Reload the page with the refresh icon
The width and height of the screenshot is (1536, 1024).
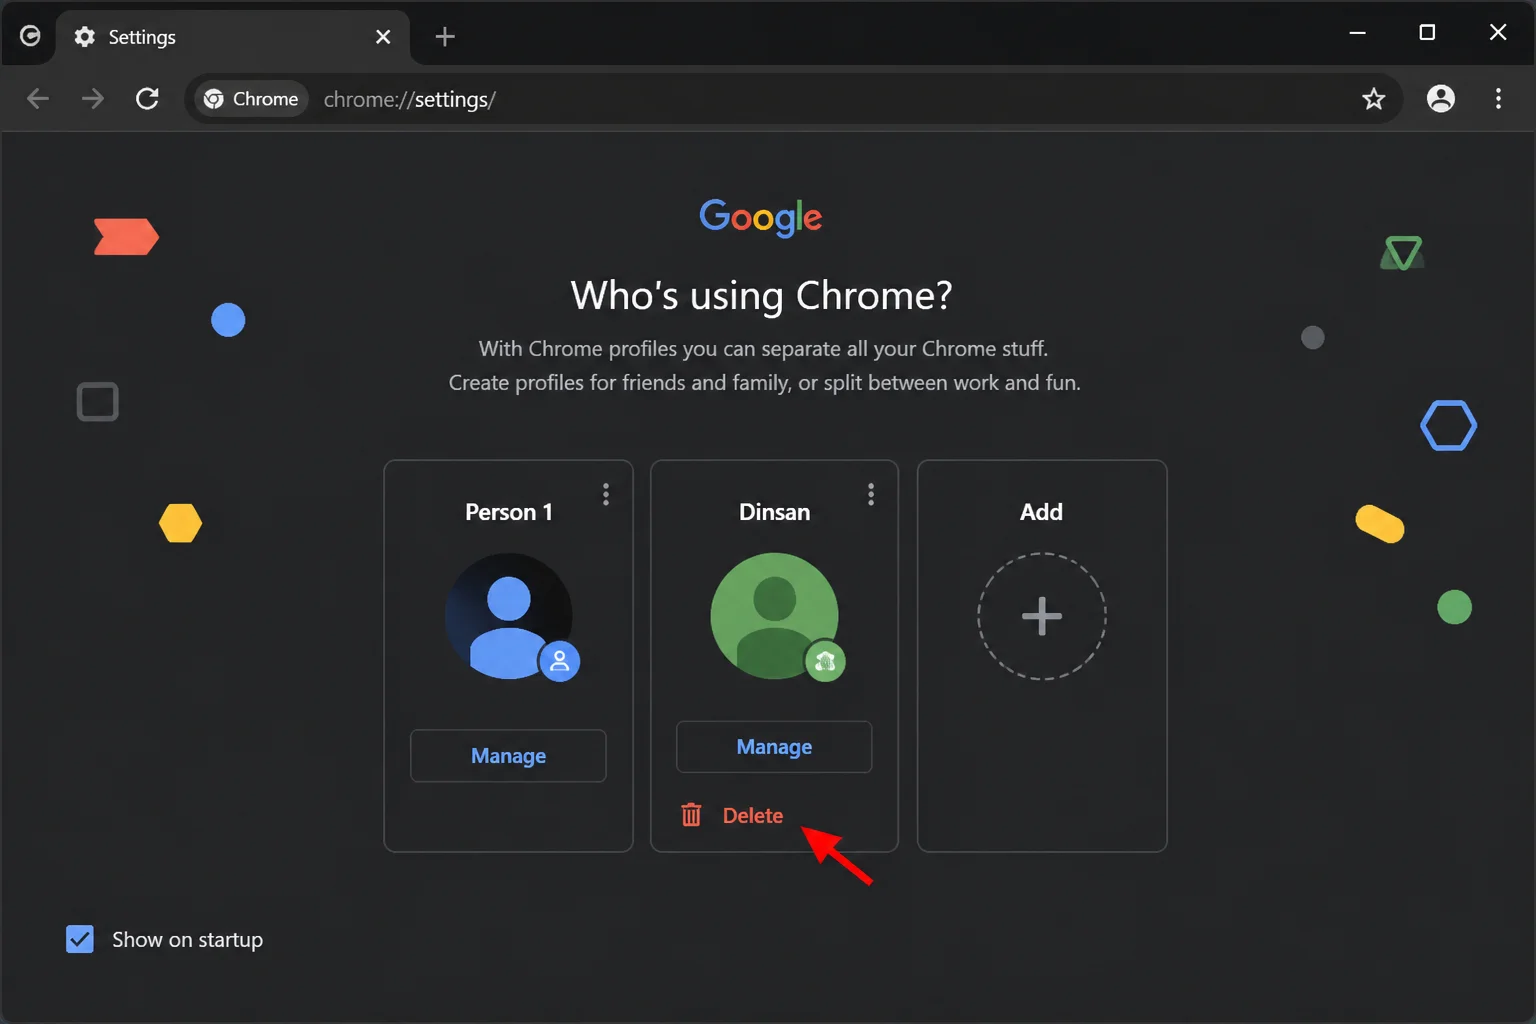pyautogui.click(x=147, y=99)
